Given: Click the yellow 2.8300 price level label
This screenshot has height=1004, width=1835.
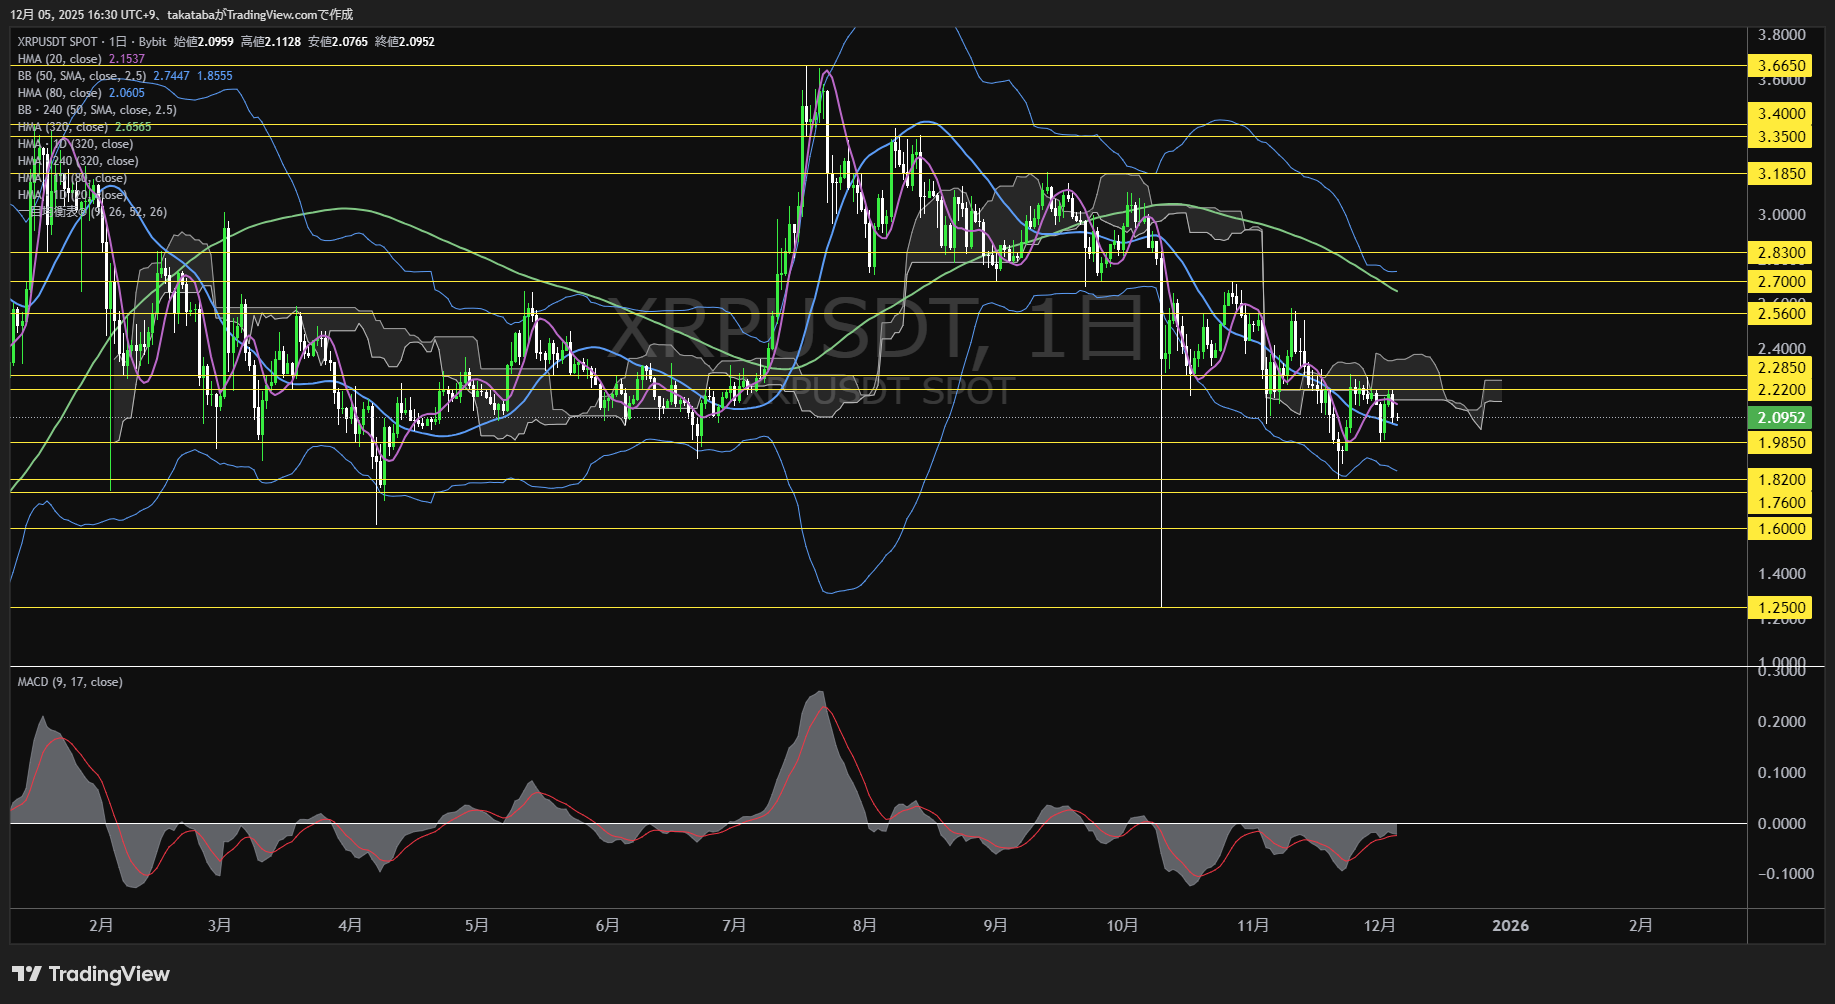Looking at the screenshot, I should [1781, 253].
